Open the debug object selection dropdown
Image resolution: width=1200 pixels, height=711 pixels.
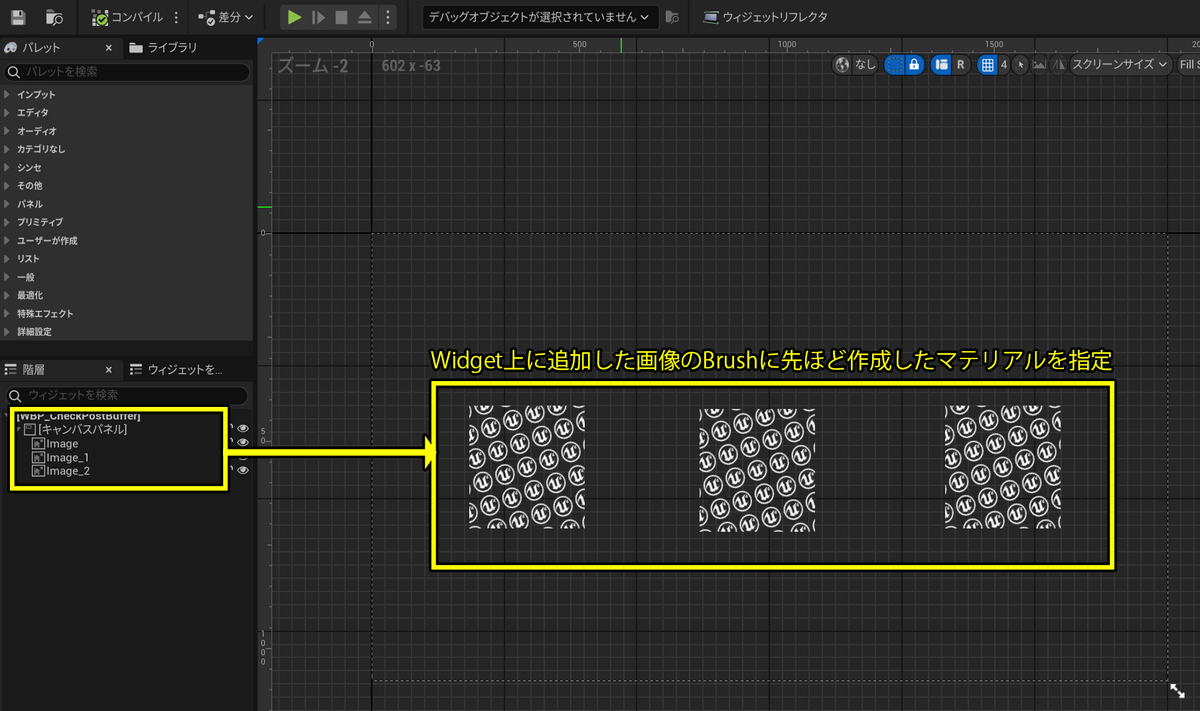(x=540, y=17)
